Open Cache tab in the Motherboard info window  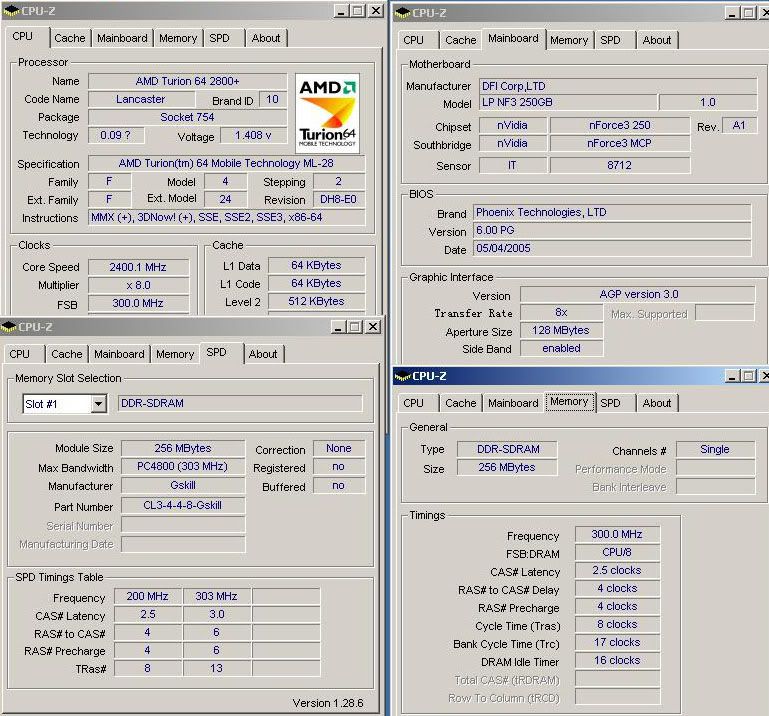[460, 40]
